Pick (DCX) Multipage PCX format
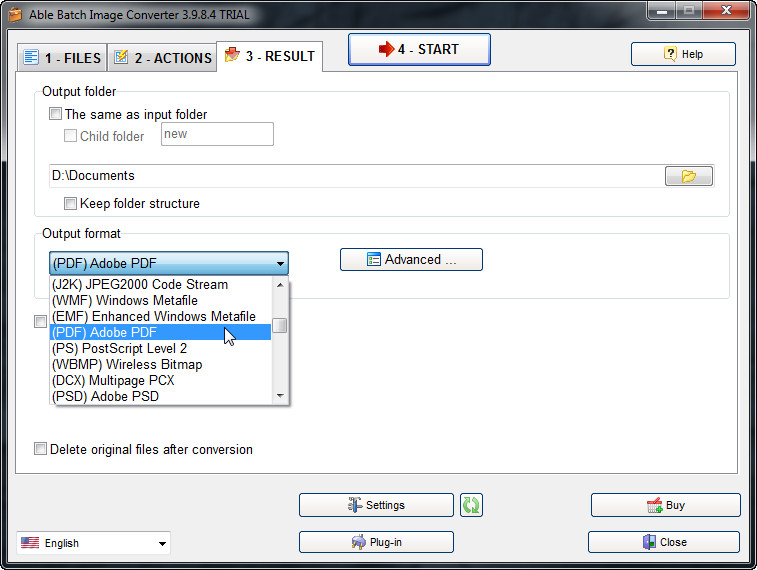The image size is (757, 570). pyautogui.click(x=161, y=380)
